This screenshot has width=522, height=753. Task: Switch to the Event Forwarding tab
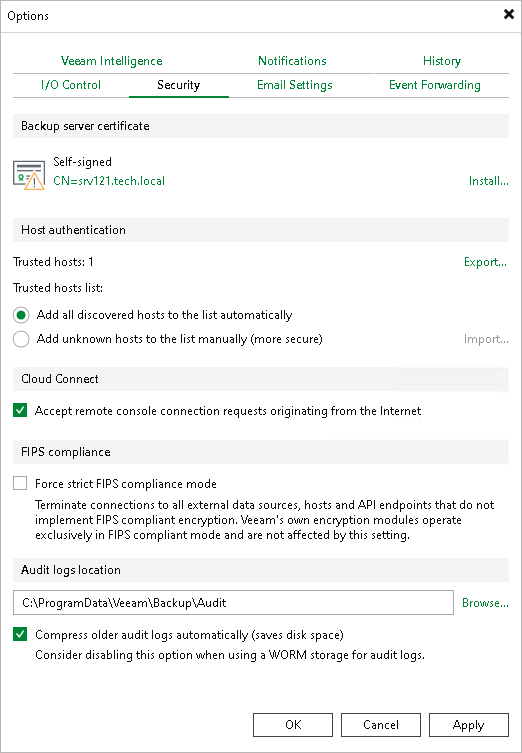(435, 85)
